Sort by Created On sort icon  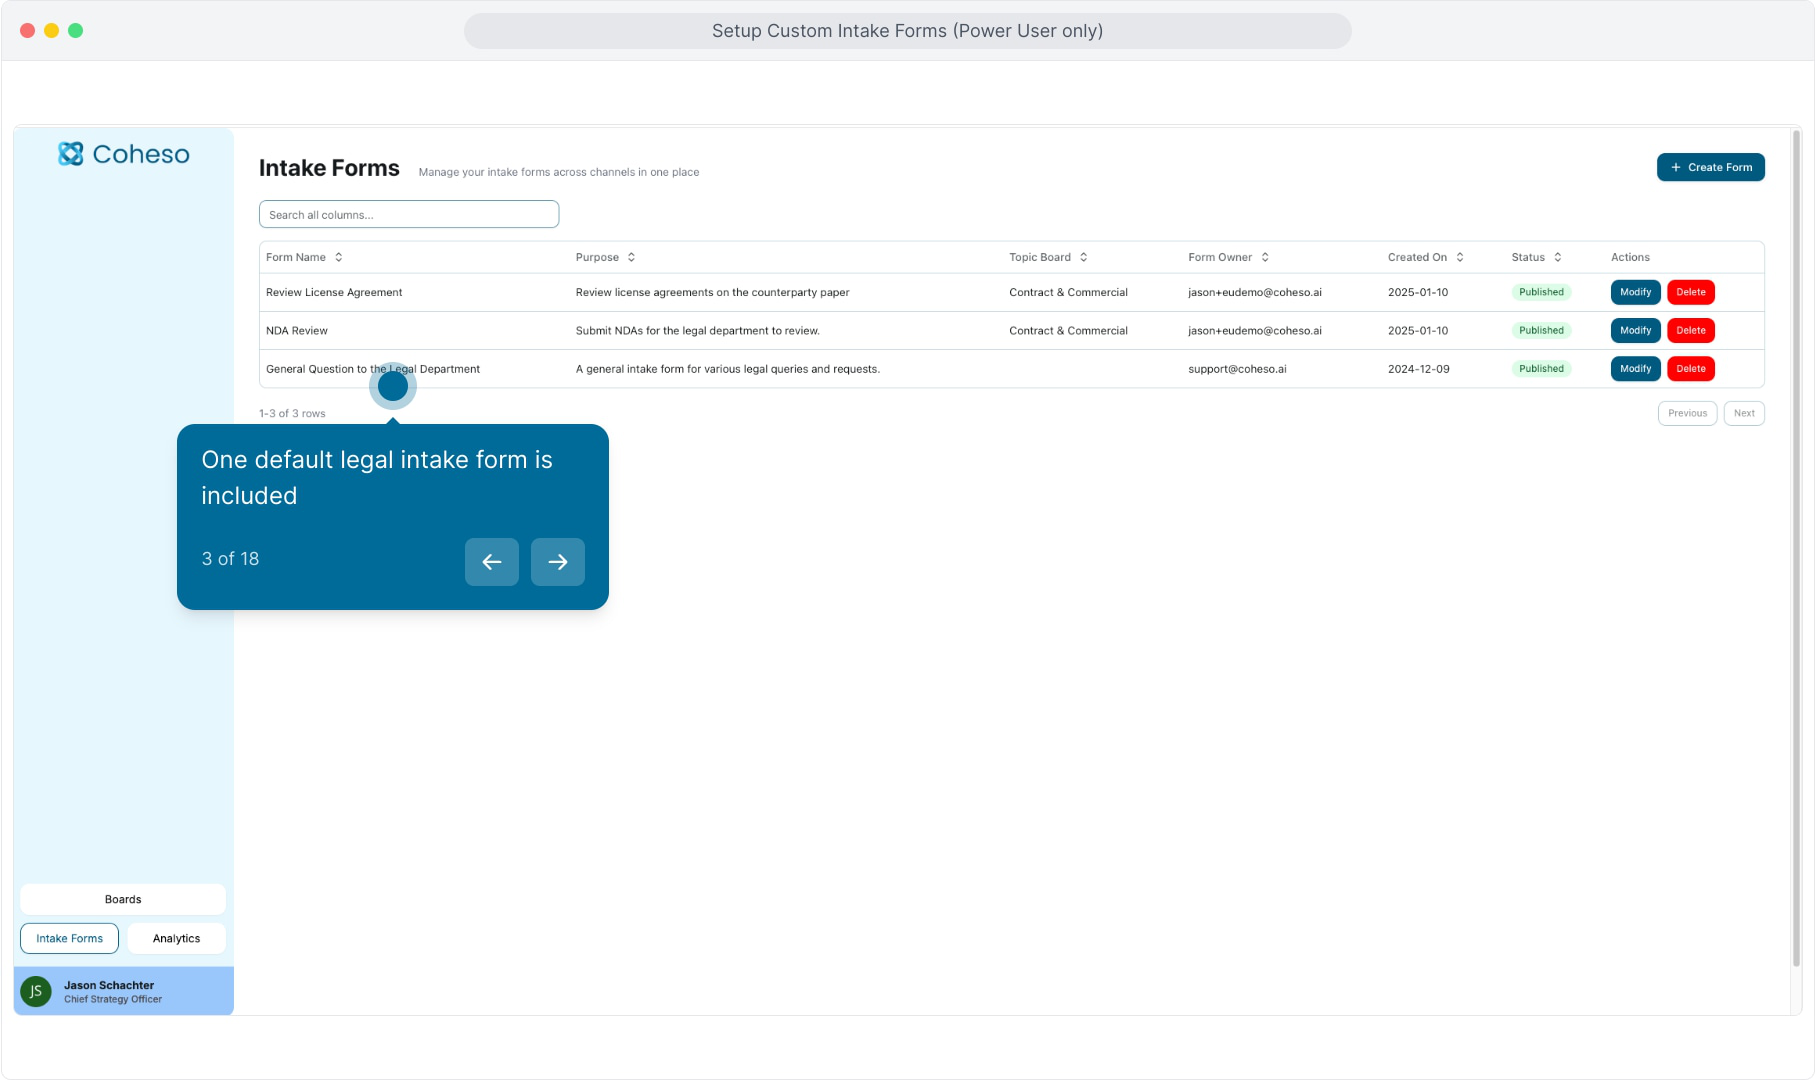click(x=1460, y=258)
